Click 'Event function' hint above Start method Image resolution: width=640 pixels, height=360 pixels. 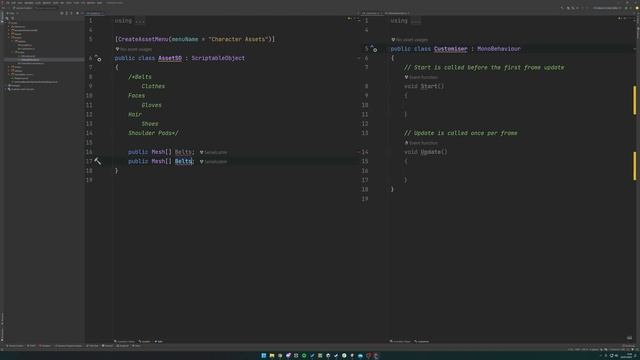(x=421, y=77)
